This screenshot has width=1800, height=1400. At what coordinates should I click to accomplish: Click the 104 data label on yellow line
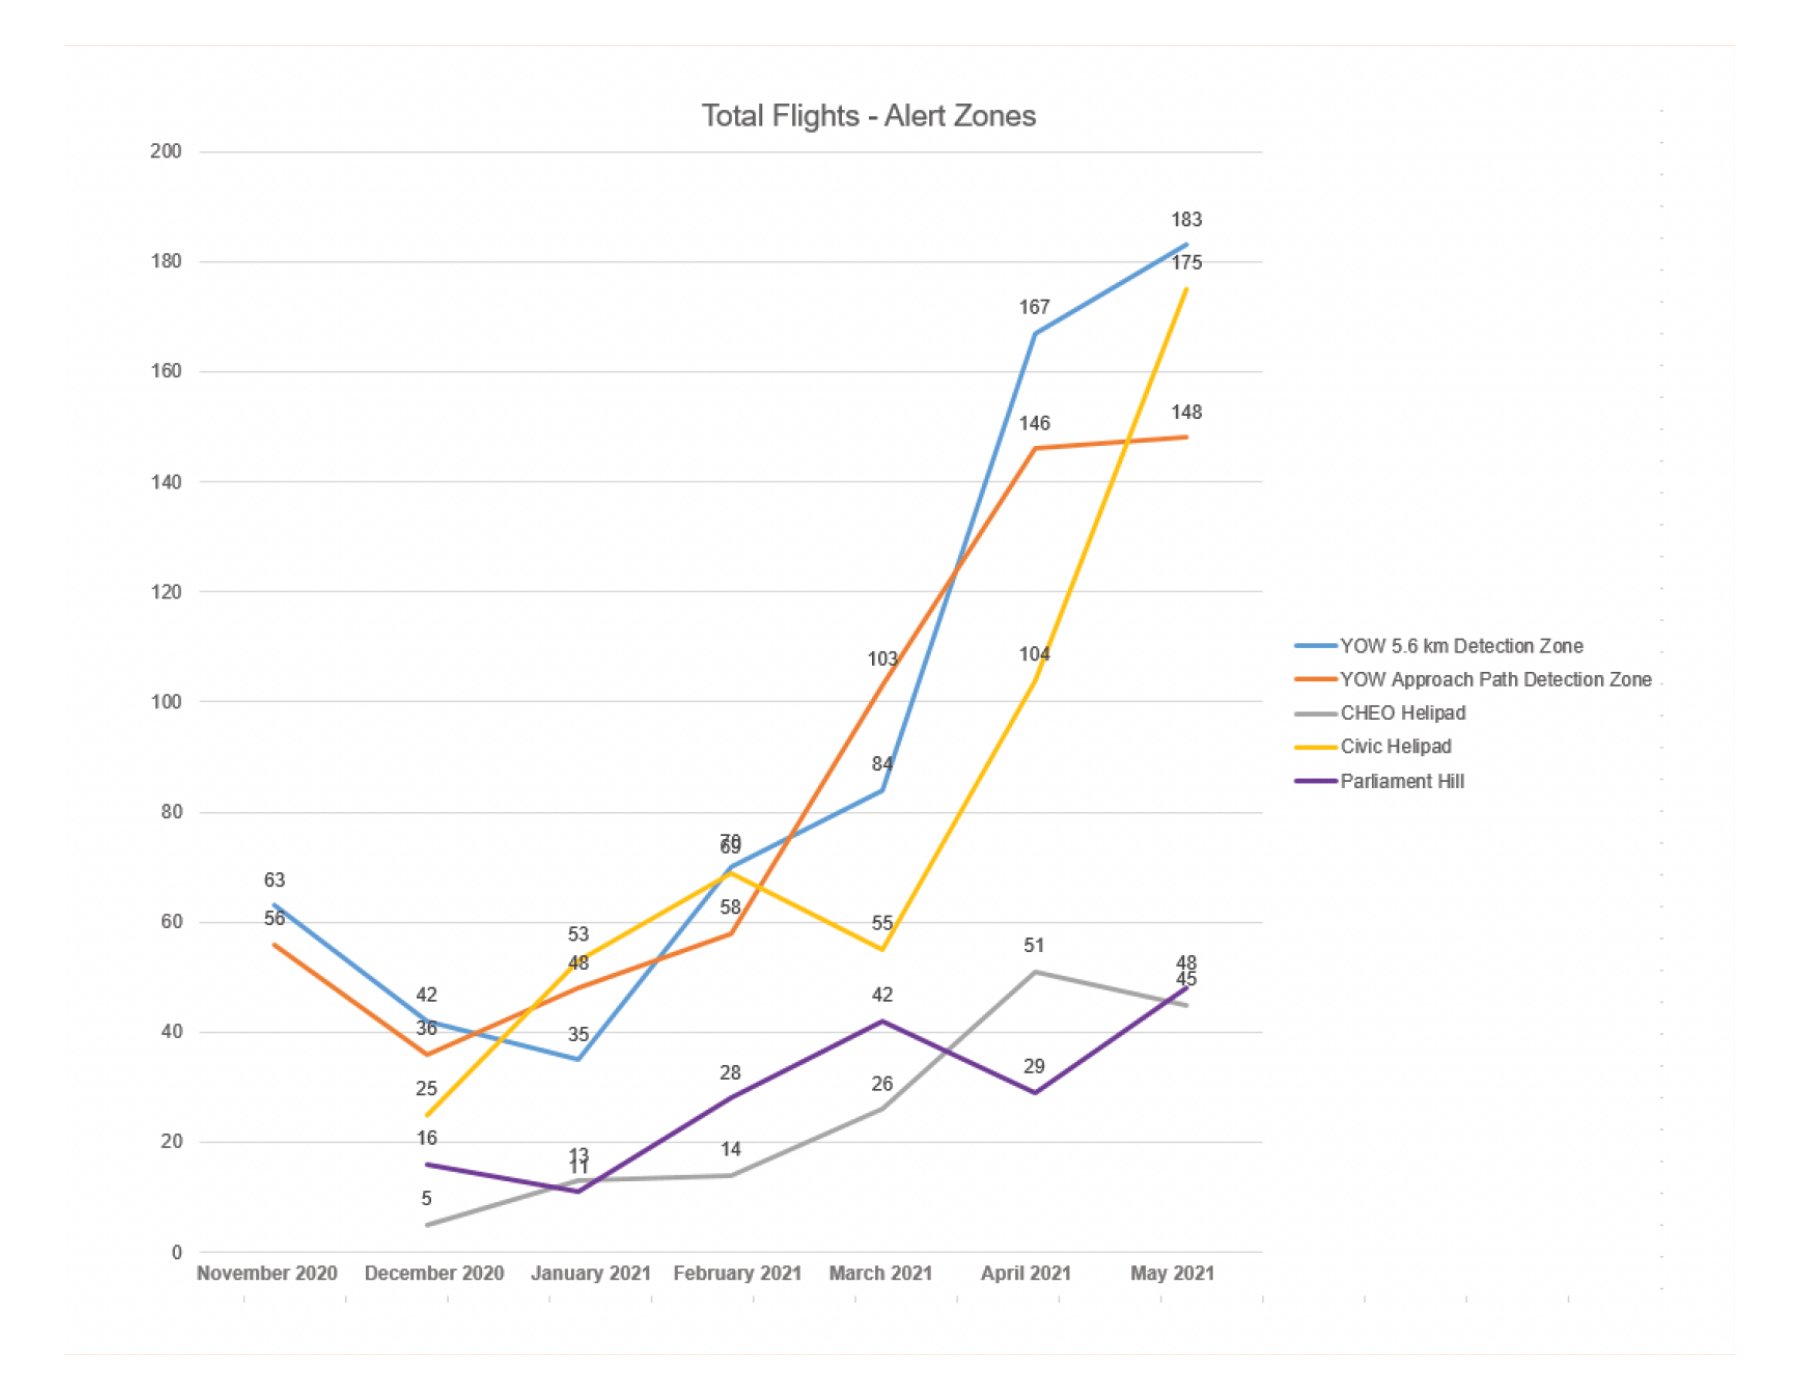click(1034, 654)
